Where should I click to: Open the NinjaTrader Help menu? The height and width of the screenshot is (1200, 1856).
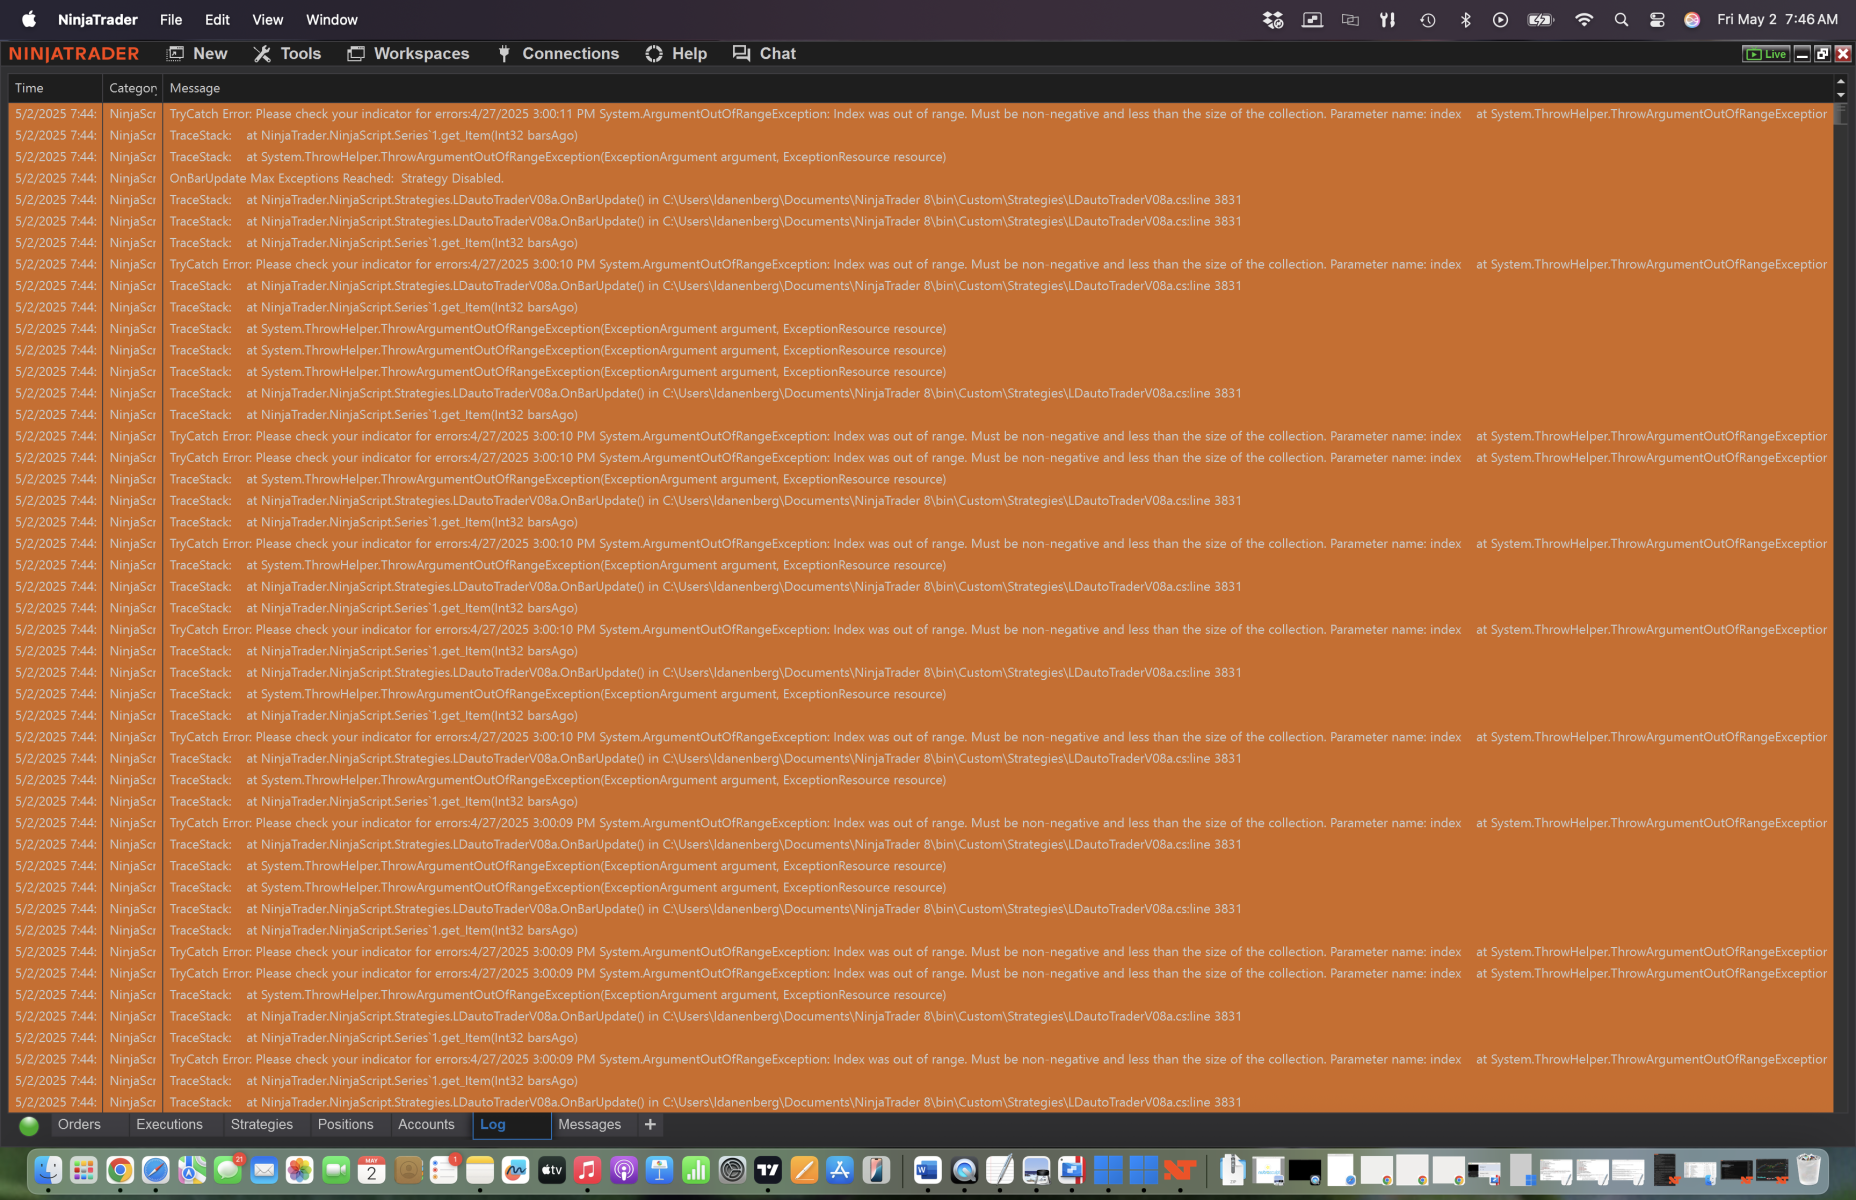coord(676,54)
